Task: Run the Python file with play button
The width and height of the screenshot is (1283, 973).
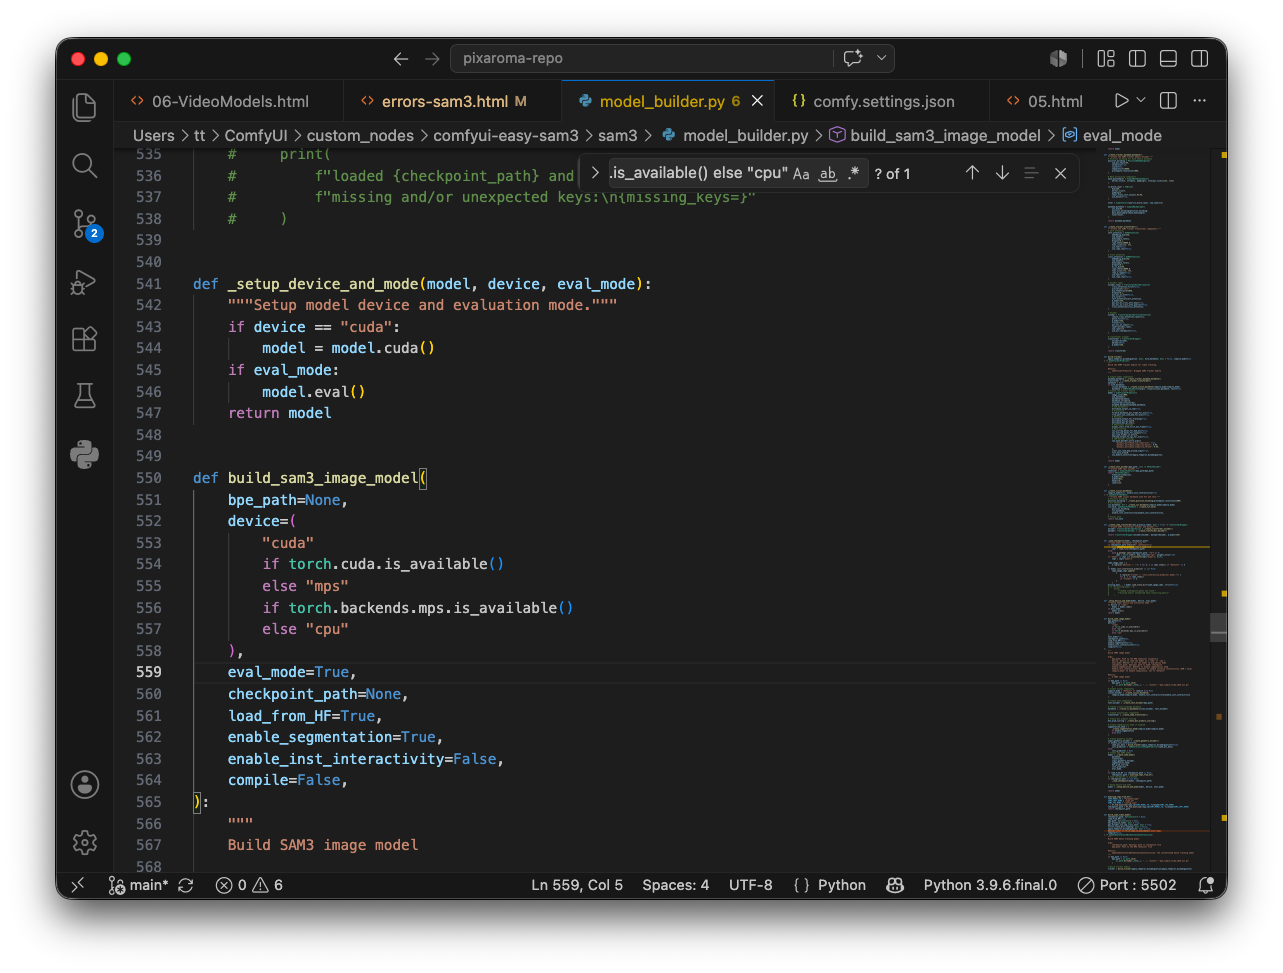Action: 1121,101
